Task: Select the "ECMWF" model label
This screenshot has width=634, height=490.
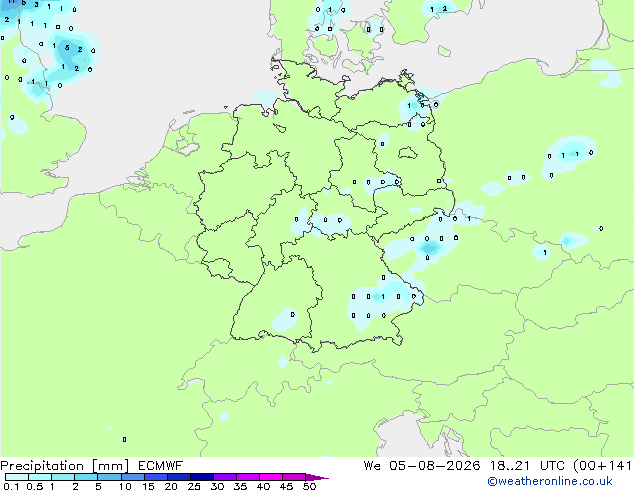Action: (161, 466)
